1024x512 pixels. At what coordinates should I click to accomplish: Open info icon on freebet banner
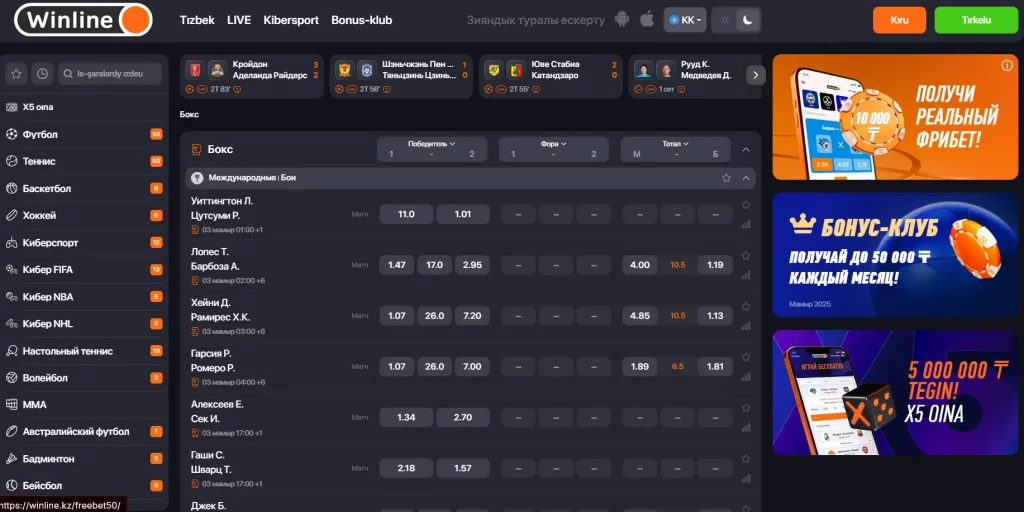pyautogui.click(x=1006, y=65)
